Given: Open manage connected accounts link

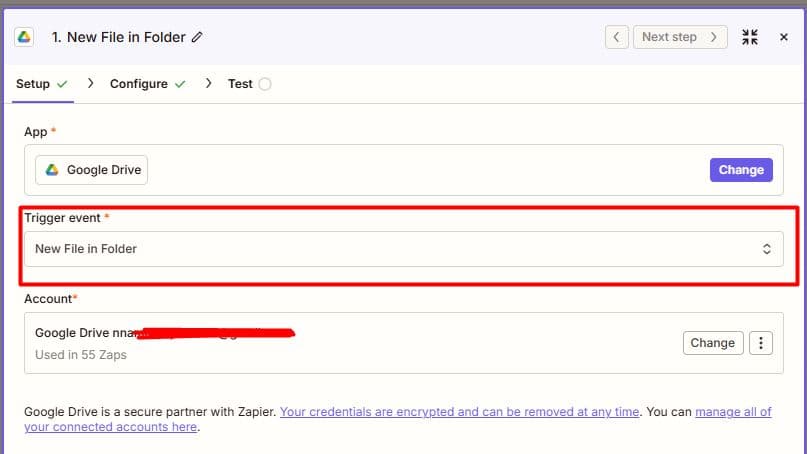Looking at the screenshot, I should point(733,412).
